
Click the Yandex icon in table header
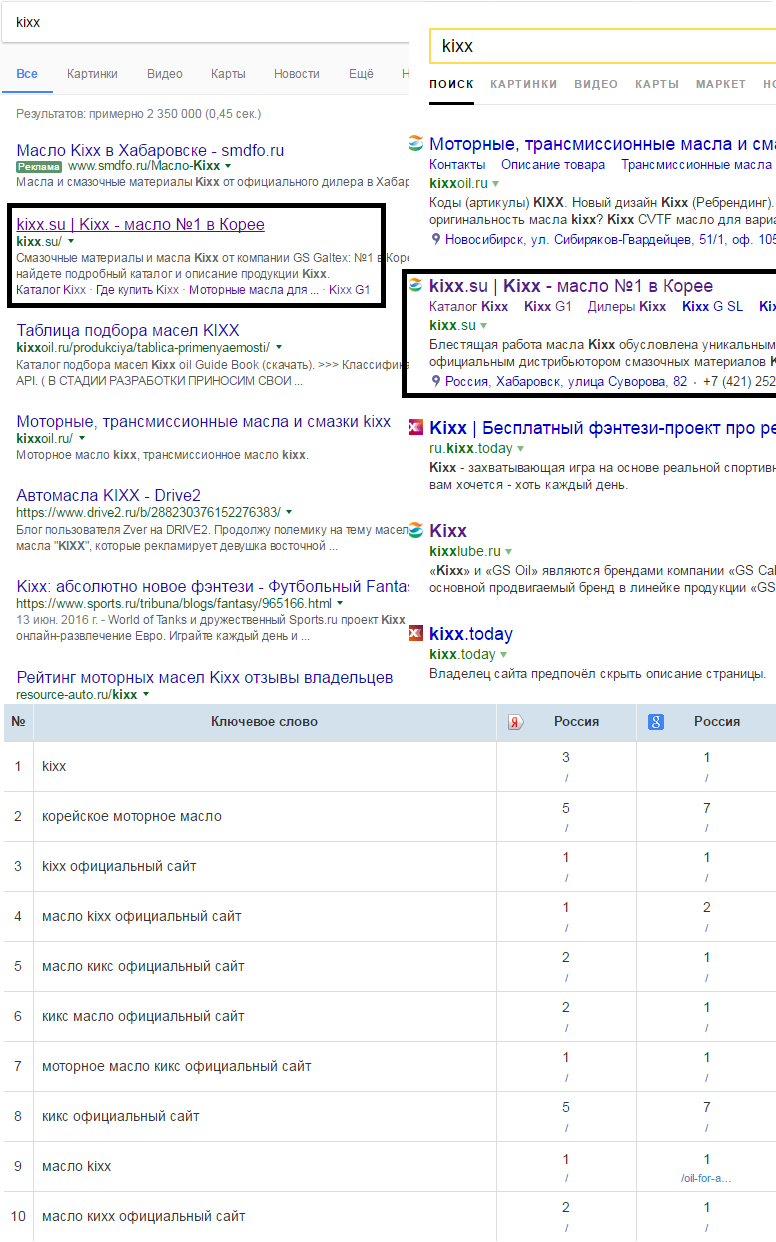[516, 722]
